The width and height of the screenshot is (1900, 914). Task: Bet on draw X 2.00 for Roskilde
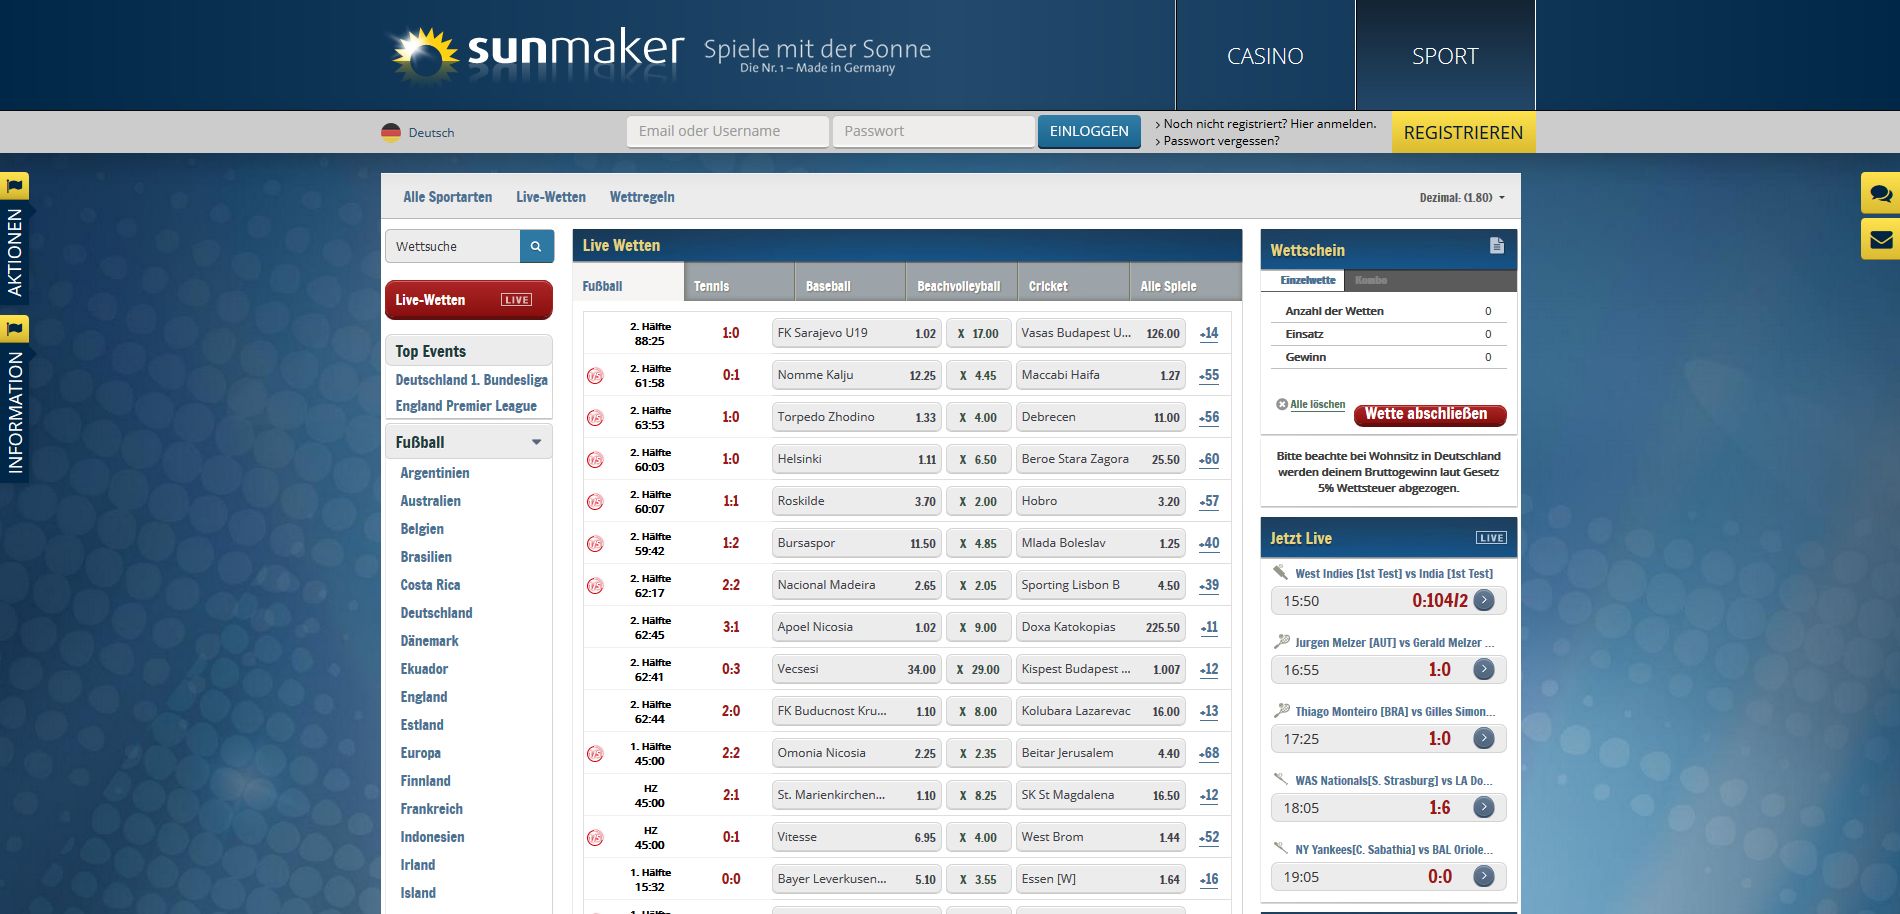(977, 501)
